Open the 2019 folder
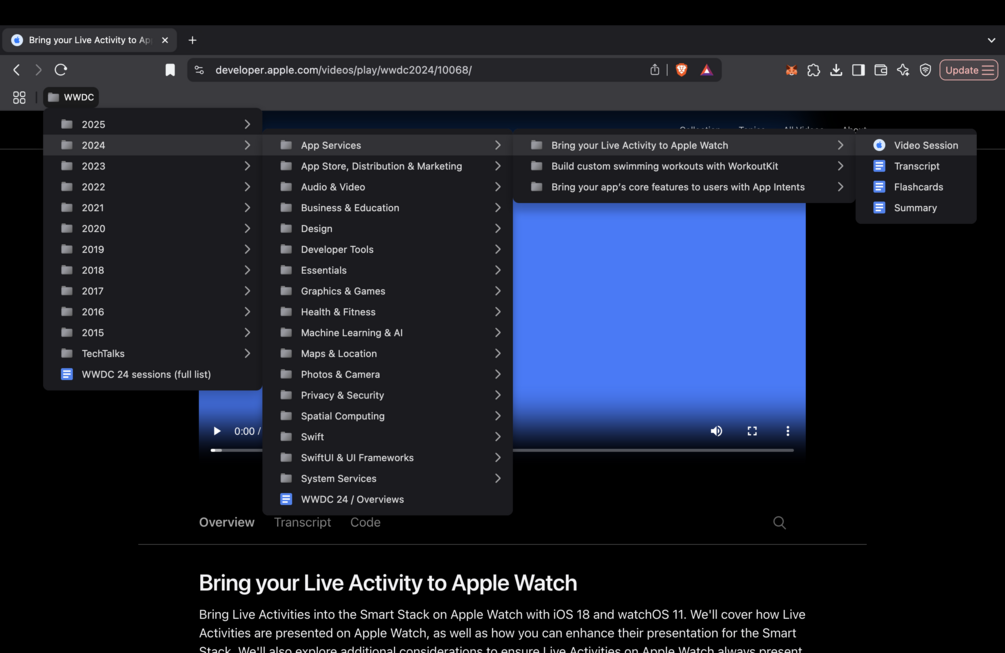This screenshot has height=653, width=1005. (x=153, y=249)
